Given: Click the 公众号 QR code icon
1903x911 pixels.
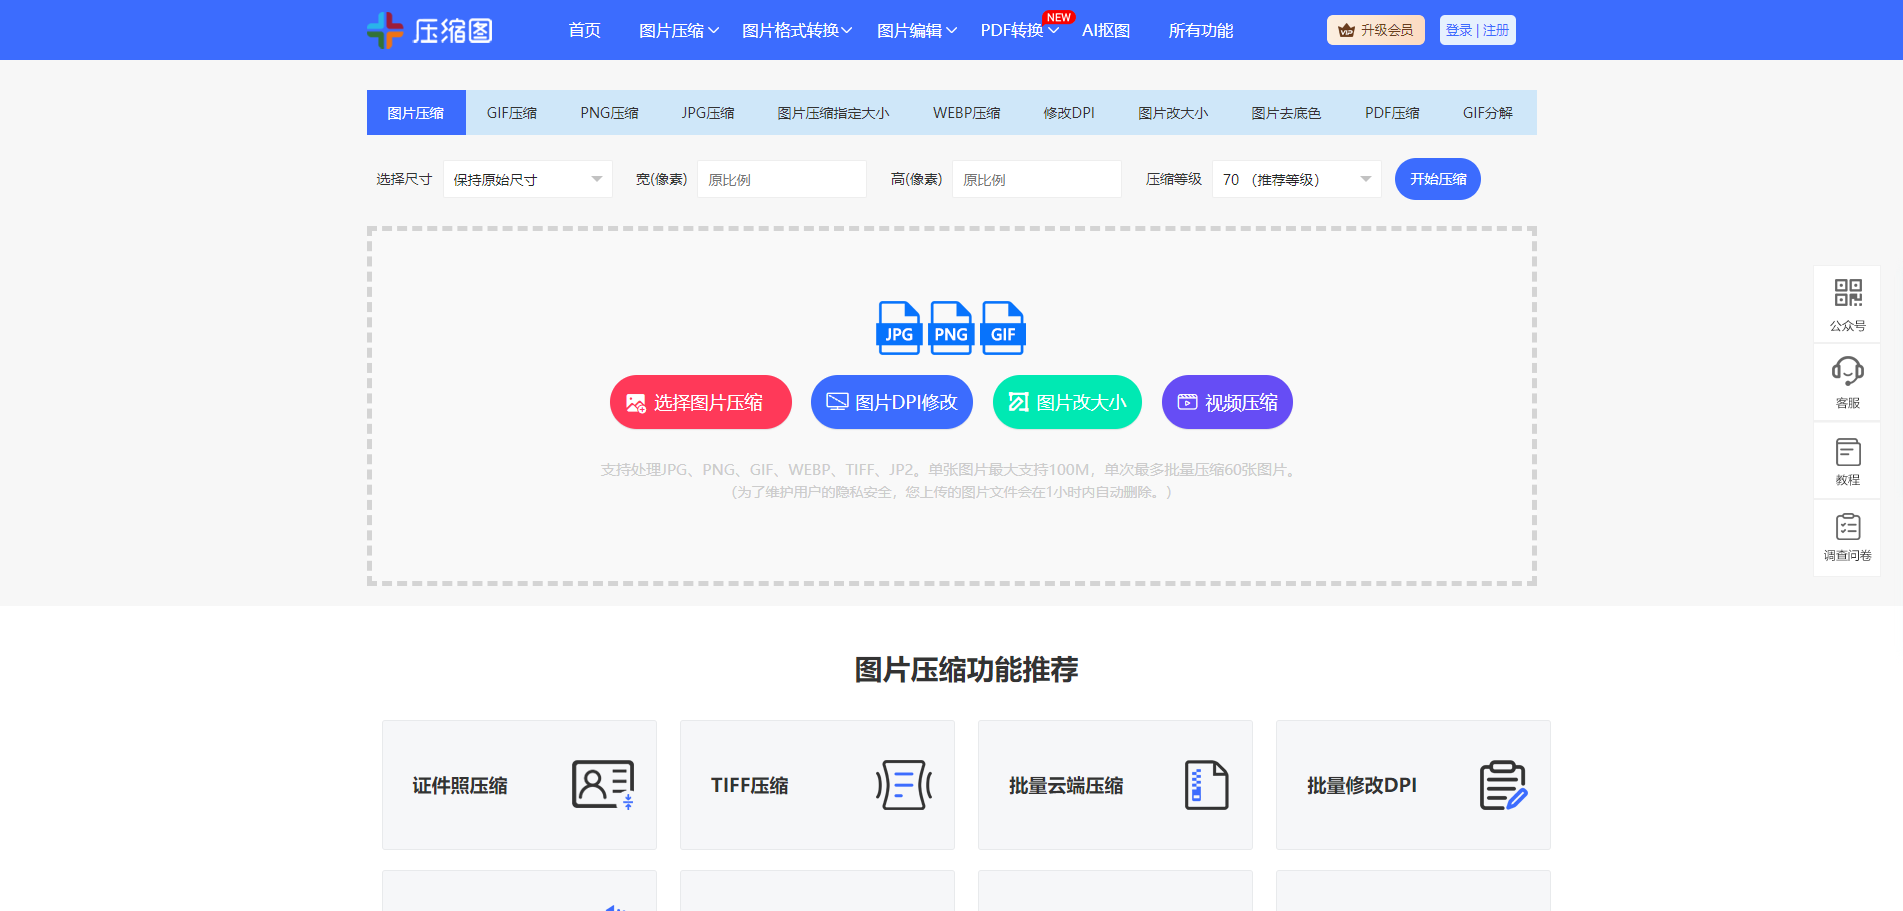Looking at the screenshot, I should coord(1847,293).
